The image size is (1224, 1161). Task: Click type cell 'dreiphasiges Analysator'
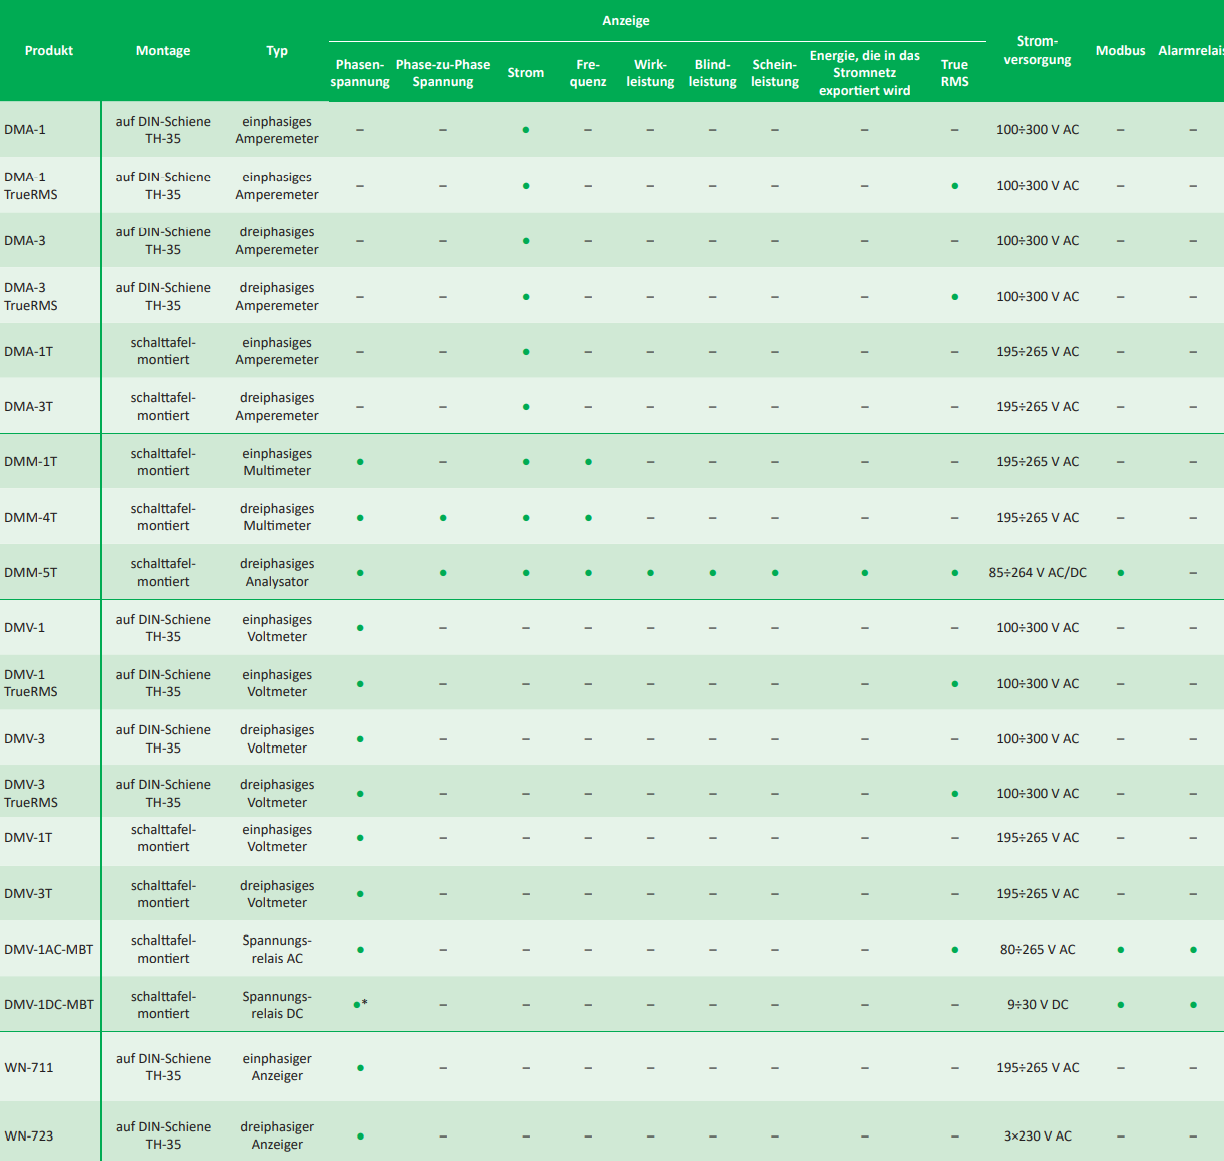tap(277, 573)
